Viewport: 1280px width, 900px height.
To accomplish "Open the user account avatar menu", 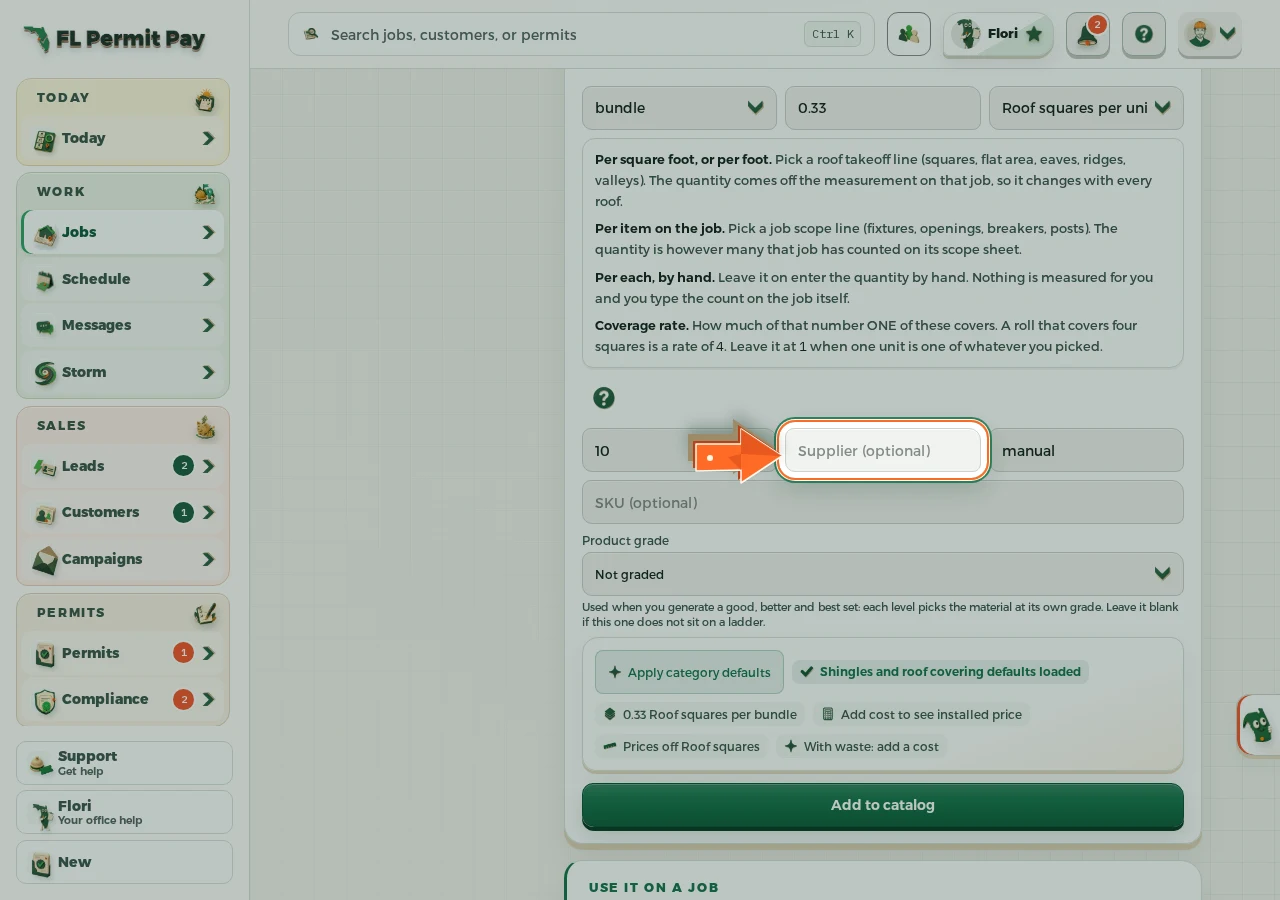I will pos(1210,34).
